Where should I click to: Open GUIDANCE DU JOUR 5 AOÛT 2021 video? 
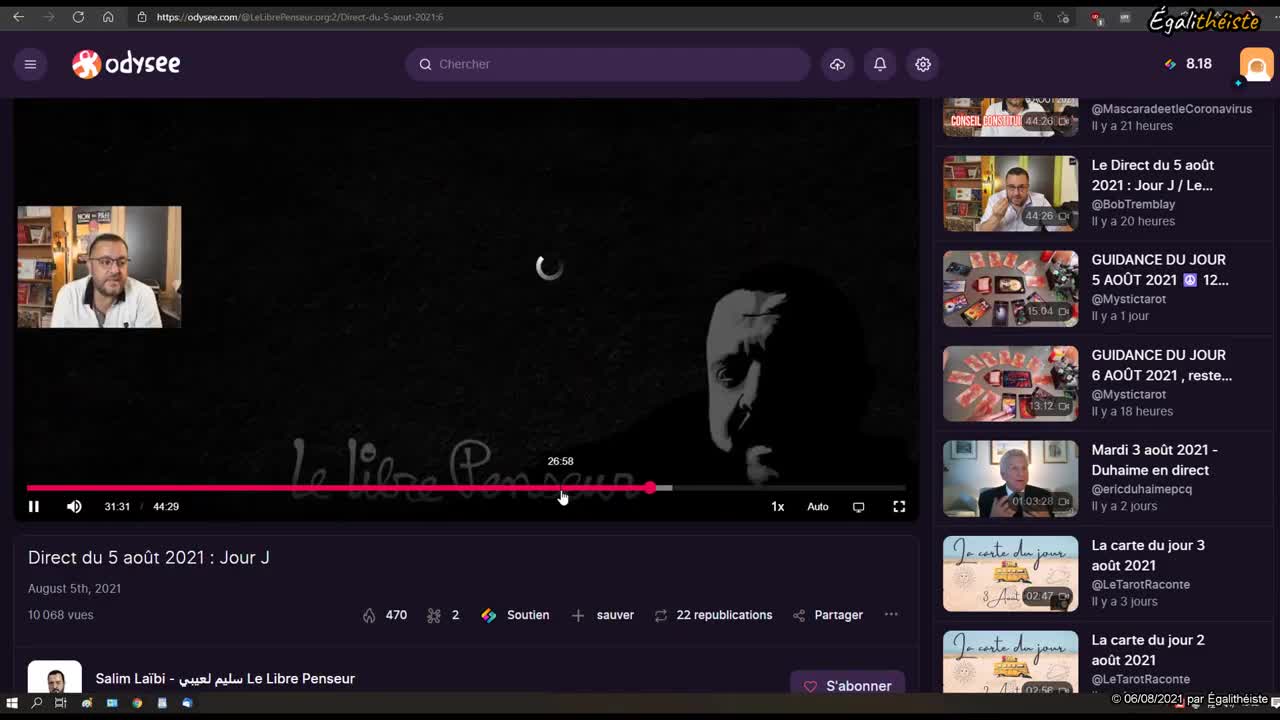click(1160, 270)
